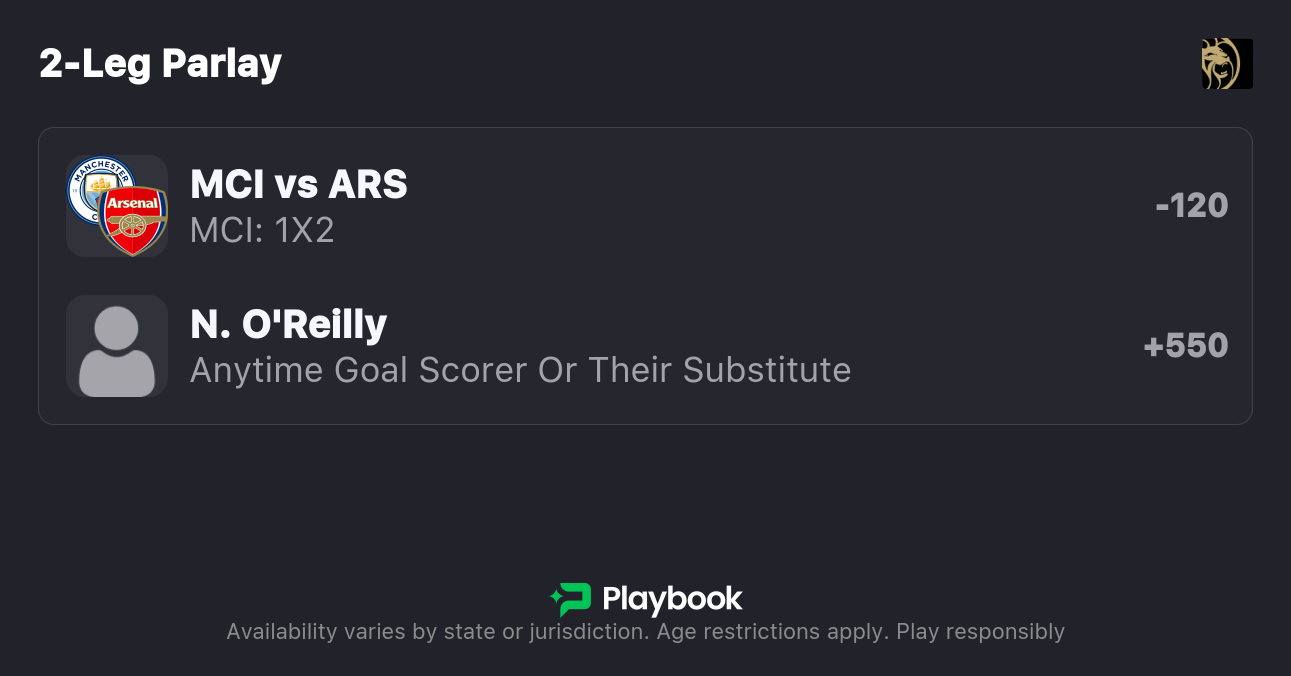Click the Arsenal club crest
The image size is (1291, 676).
[133, 220]
